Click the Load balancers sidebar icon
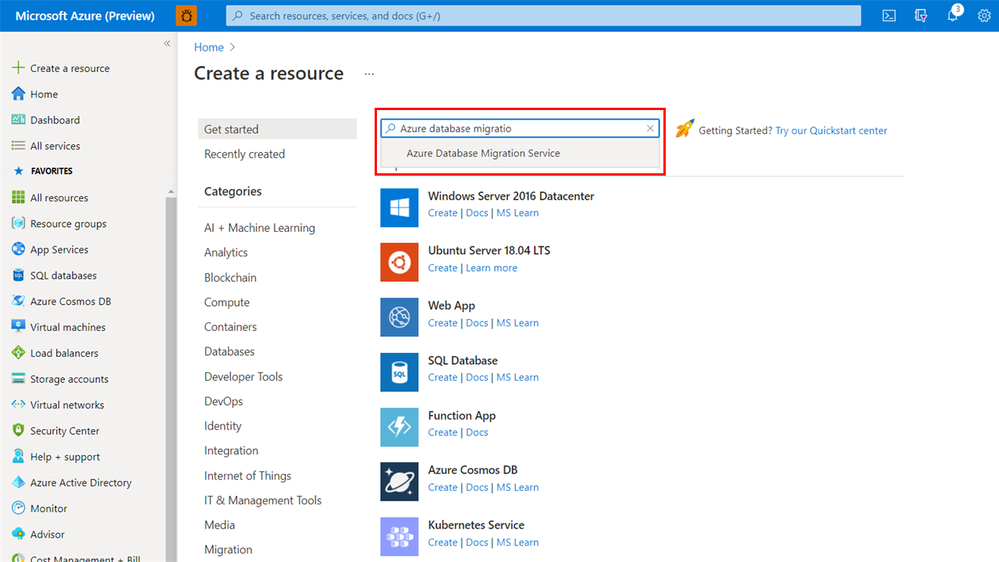 18,353
